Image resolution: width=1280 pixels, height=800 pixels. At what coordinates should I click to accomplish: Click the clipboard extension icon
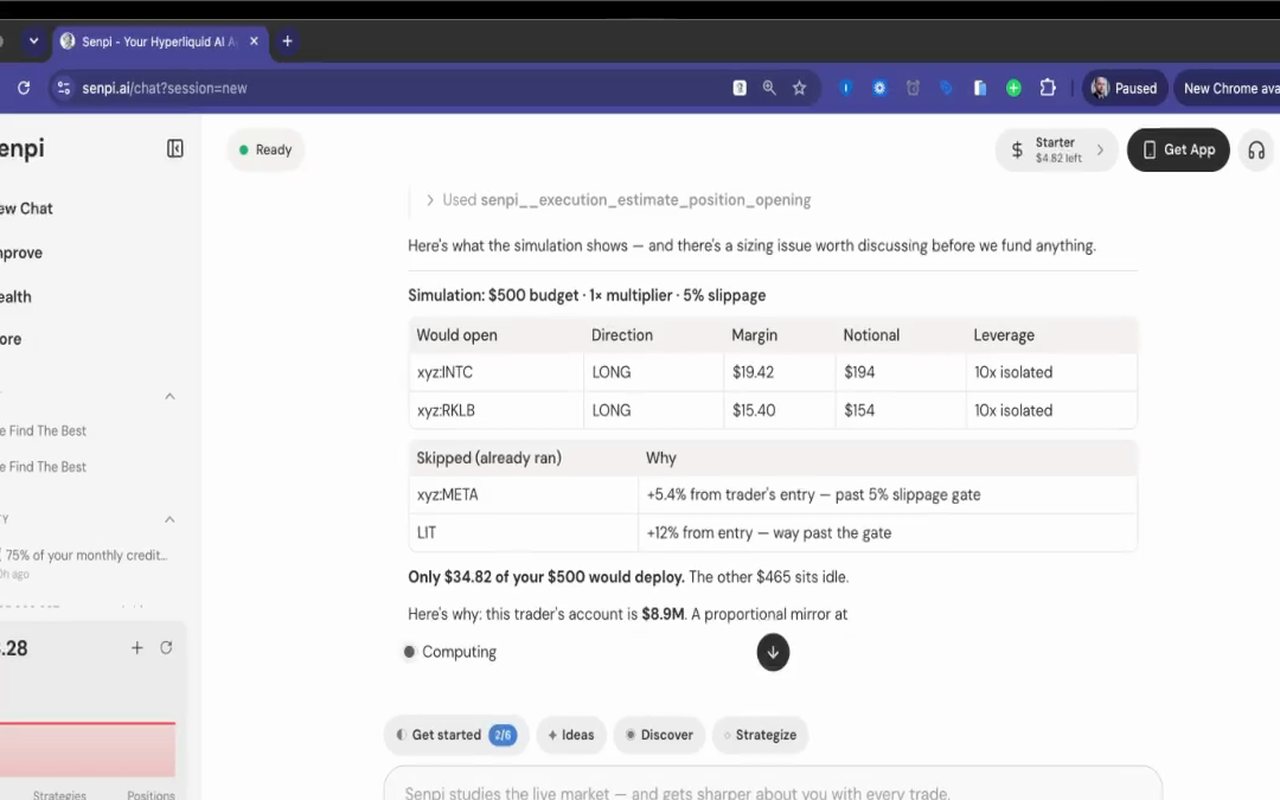[980, 88]
